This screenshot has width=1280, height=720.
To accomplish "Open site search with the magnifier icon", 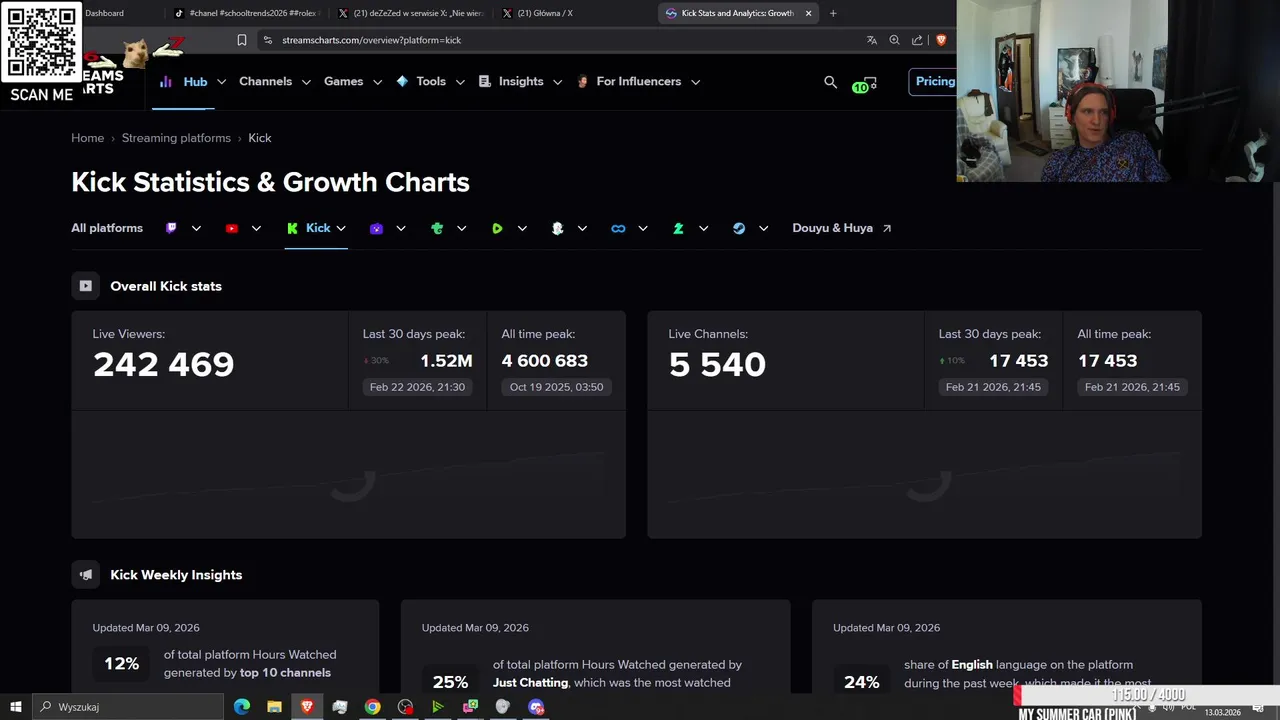I will pos(830,82).
